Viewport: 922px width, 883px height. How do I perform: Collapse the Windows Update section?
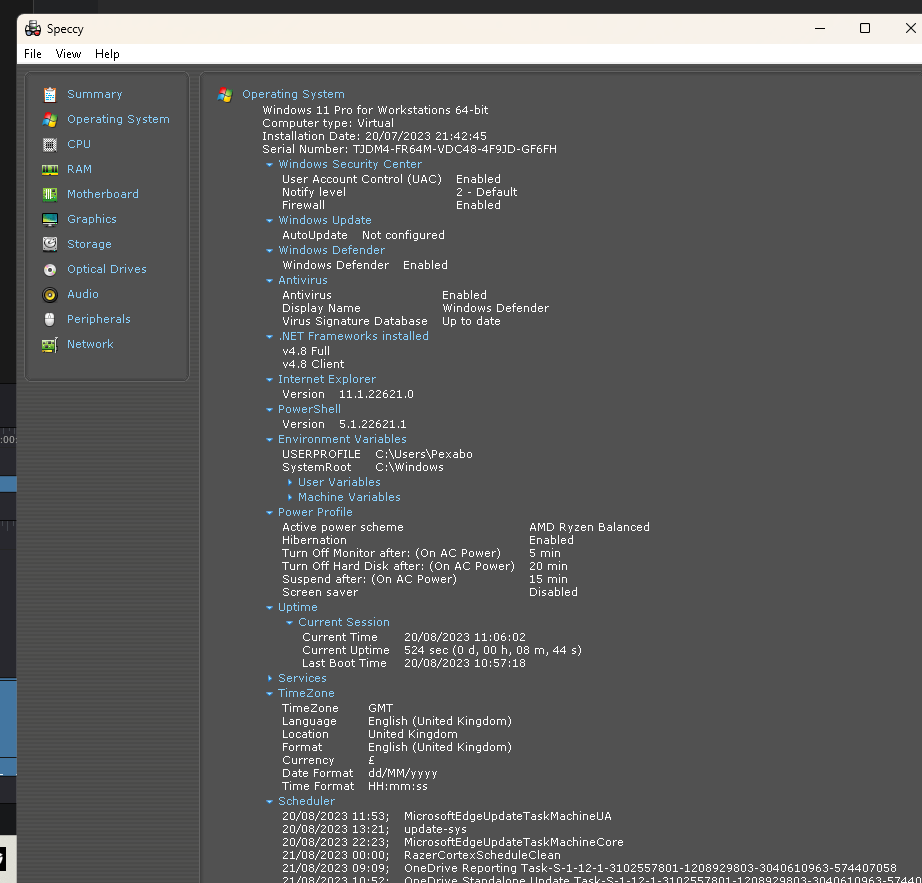[269, 220]
